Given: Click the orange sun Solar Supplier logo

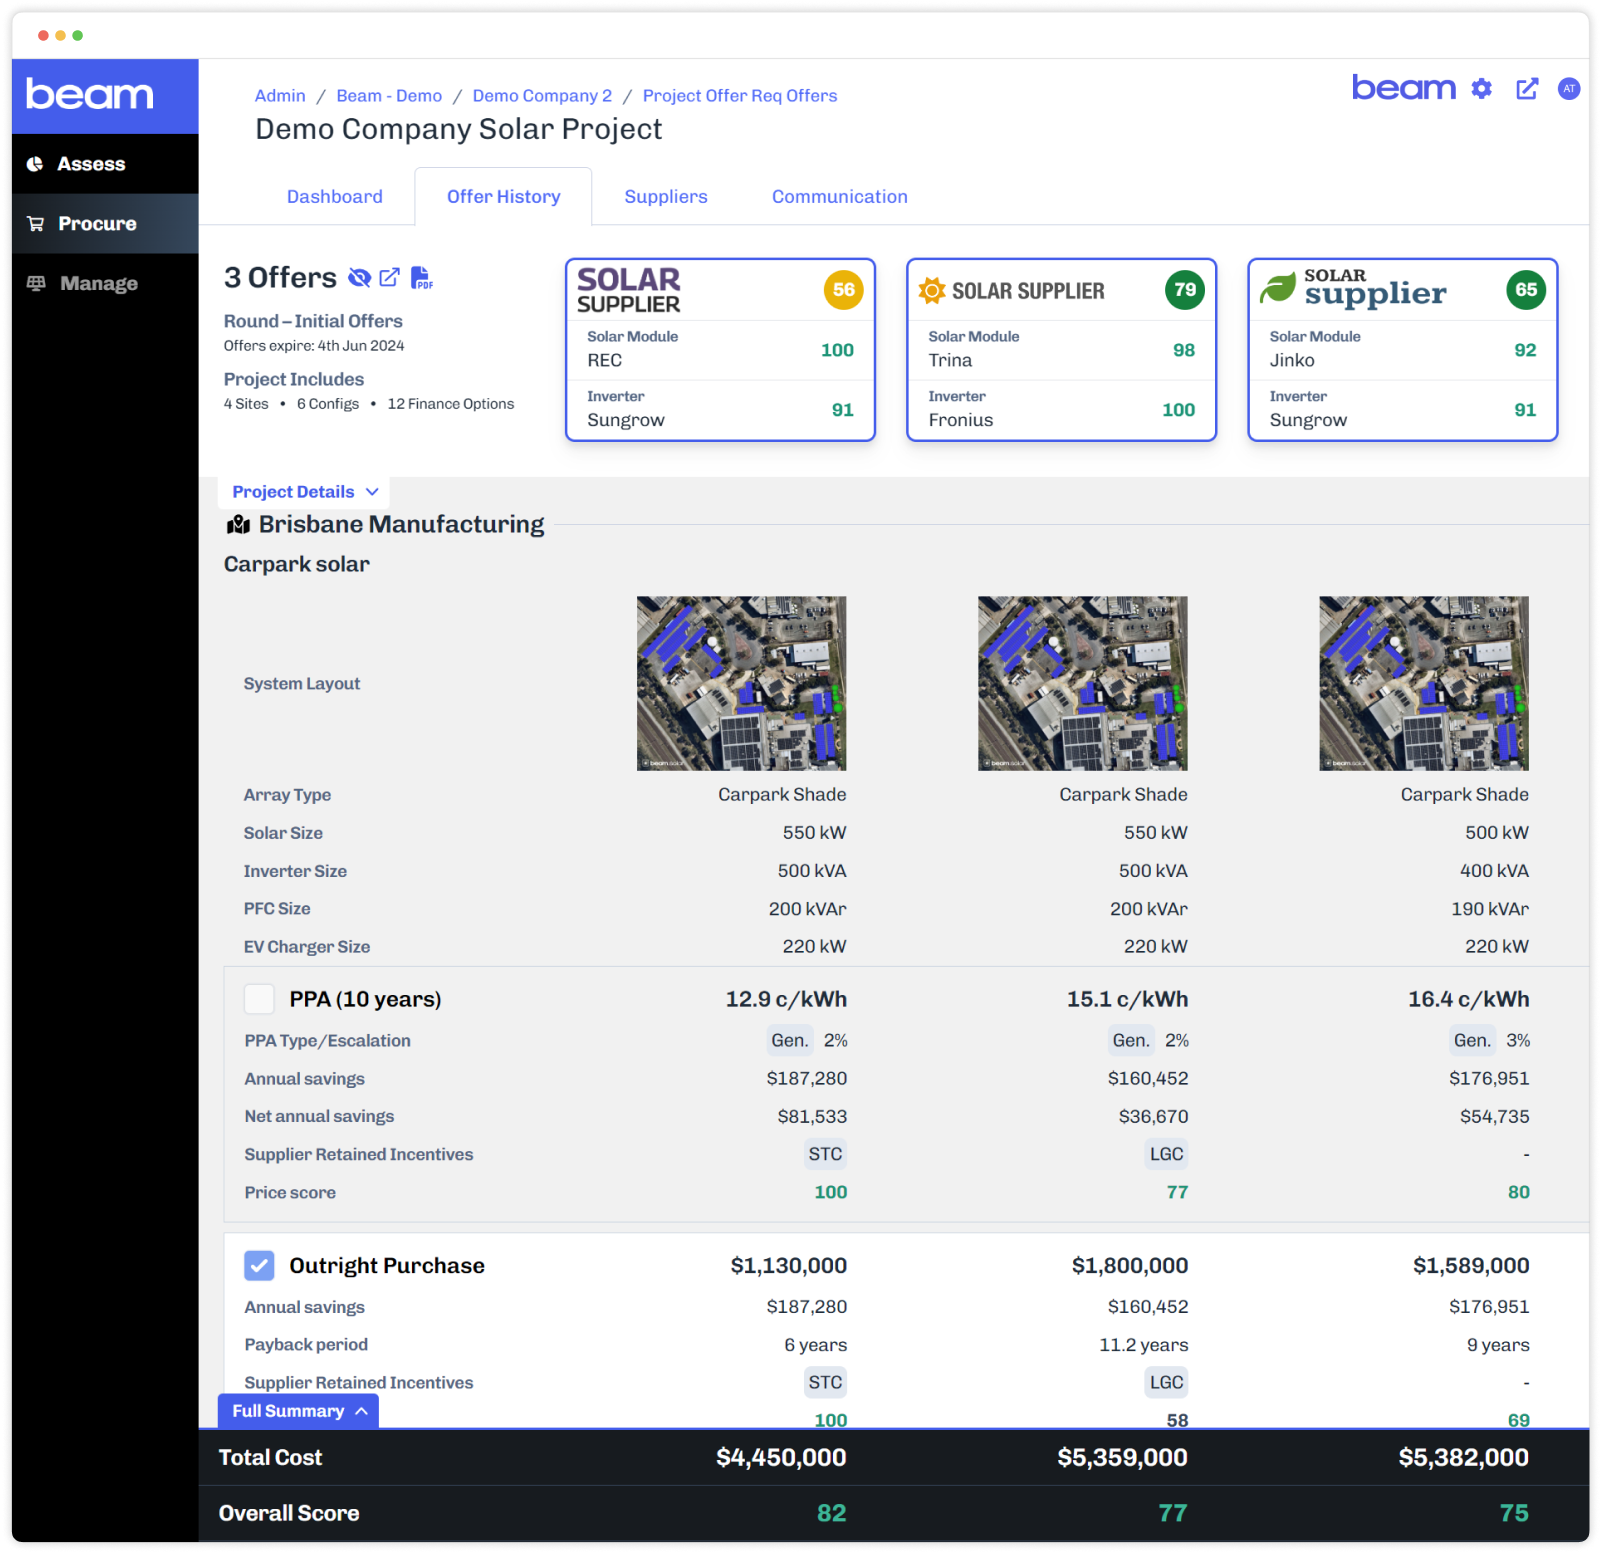Looking at the screenshot, I should coord(1011,291).
